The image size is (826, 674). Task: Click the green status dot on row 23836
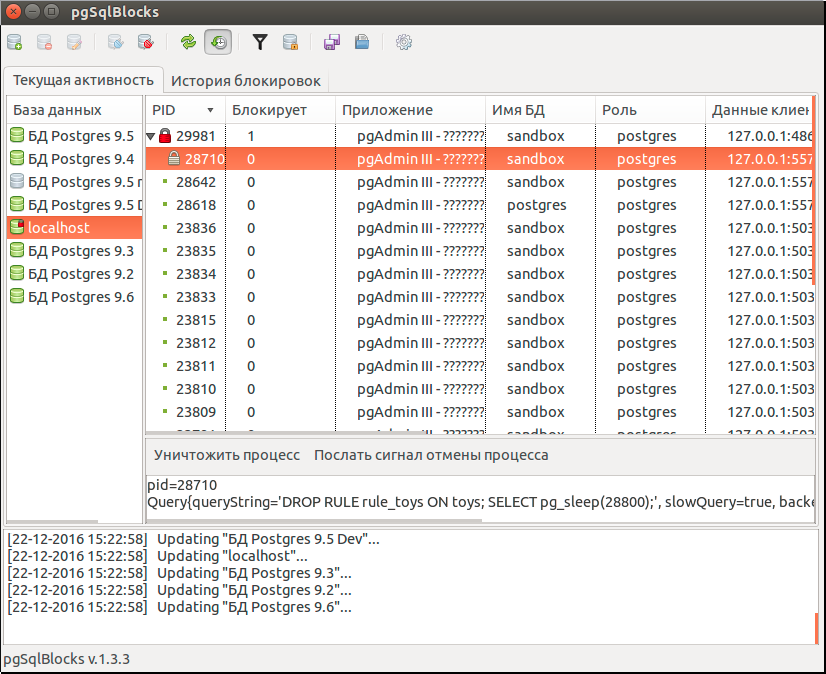[165, 227]
